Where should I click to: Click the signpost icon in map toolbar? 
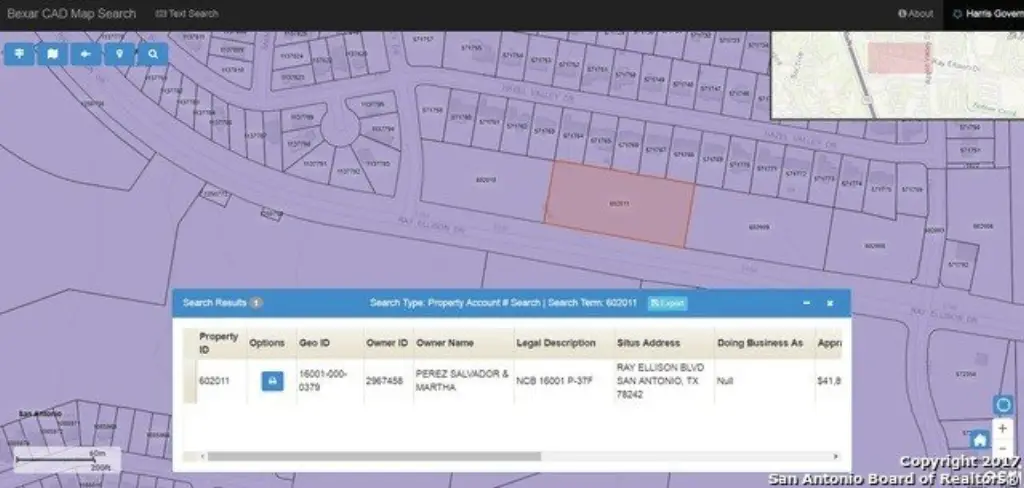(x=19, y=54)
